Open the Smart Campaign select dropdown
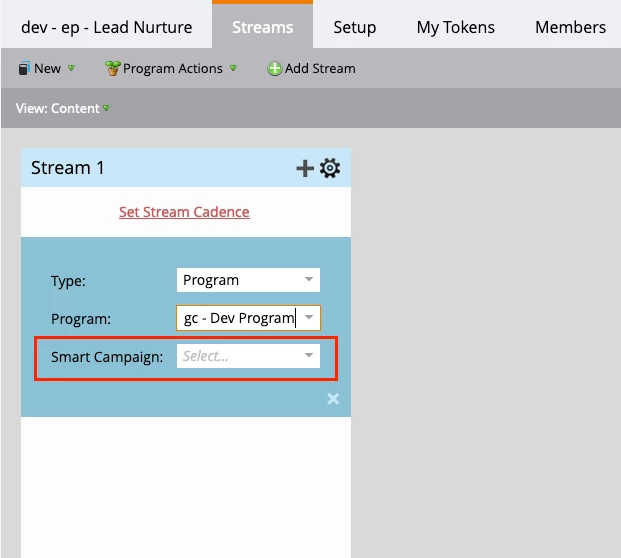621x558 pixels. 248,356
